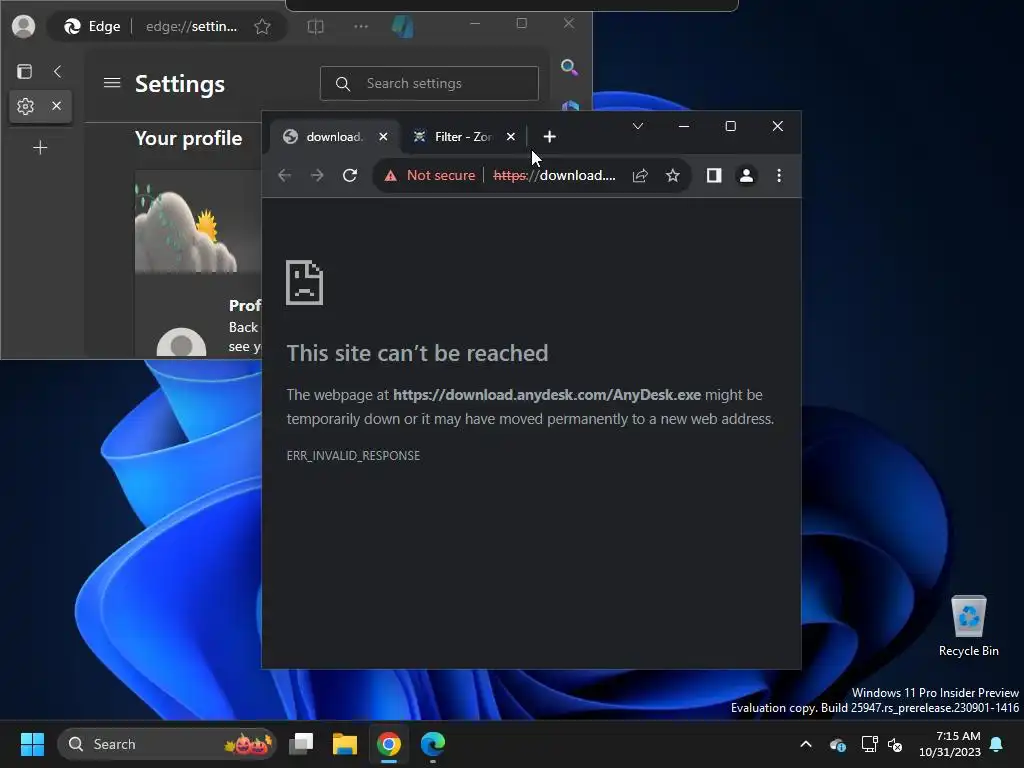Close the Filter - Zor tab
Viewport: 1024px width, 768px height.
511,136
